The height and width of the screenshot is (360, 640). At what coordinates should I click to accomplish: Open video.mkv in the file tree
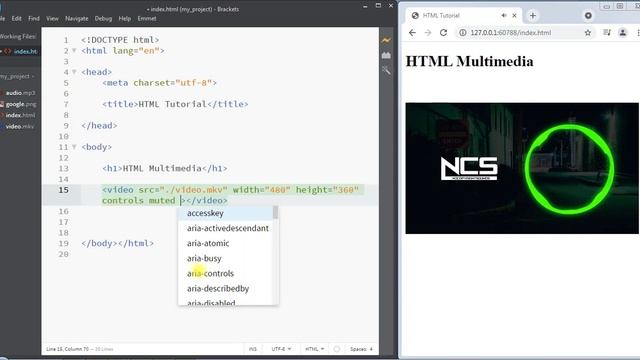20,127
